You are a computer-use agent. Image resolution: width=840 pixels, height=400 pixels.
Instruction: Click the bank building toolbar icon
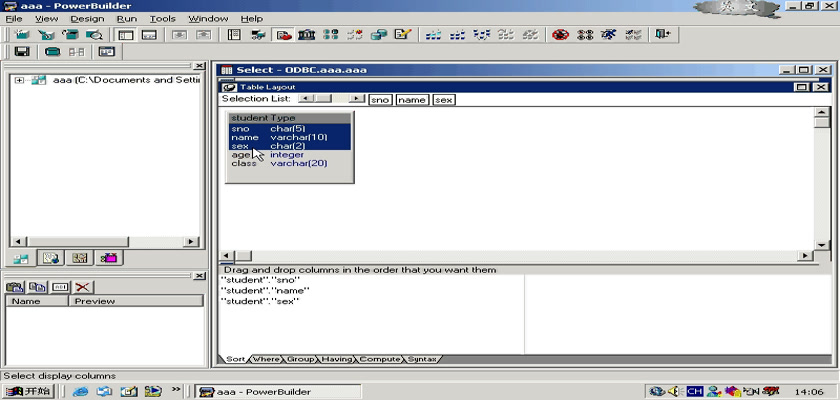pos(306,35)
